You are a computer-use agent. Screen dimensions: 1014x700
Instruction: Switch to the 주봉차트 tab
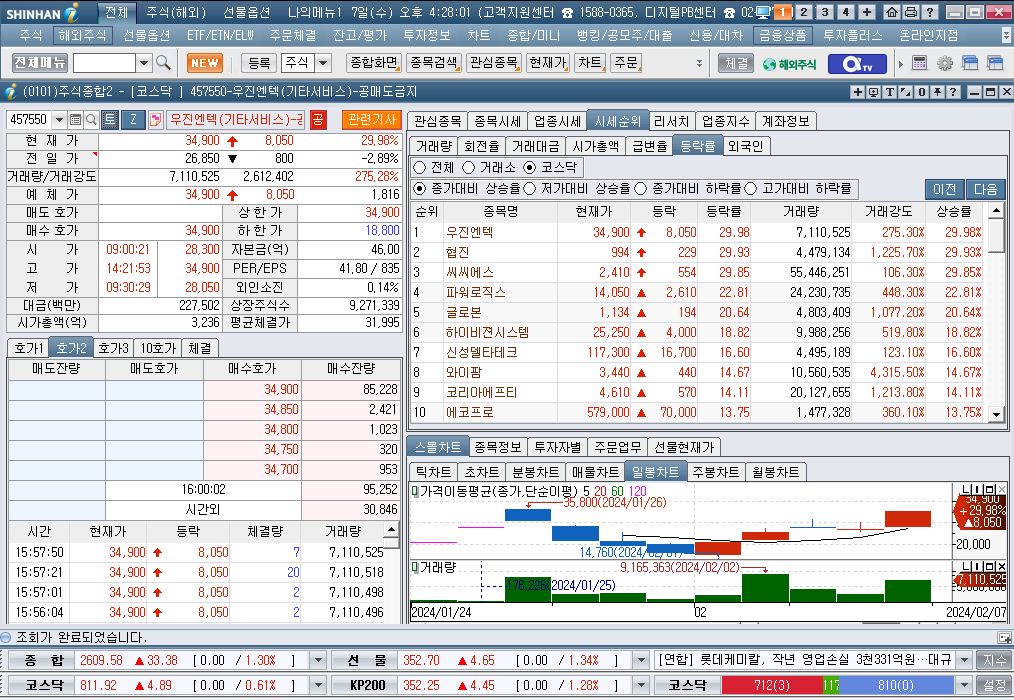pos(715,472)
